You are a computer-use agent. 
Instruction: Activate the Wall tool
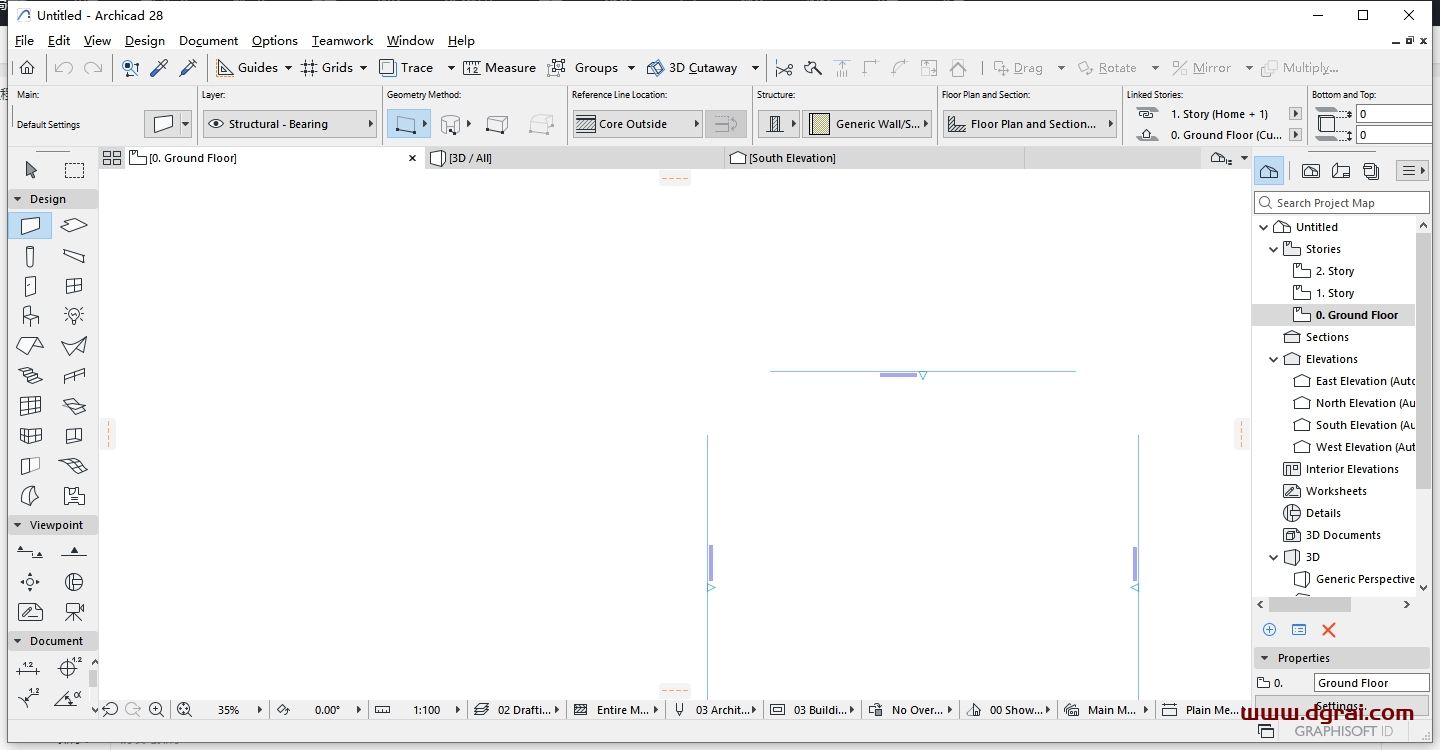click(x=30, y=226)
